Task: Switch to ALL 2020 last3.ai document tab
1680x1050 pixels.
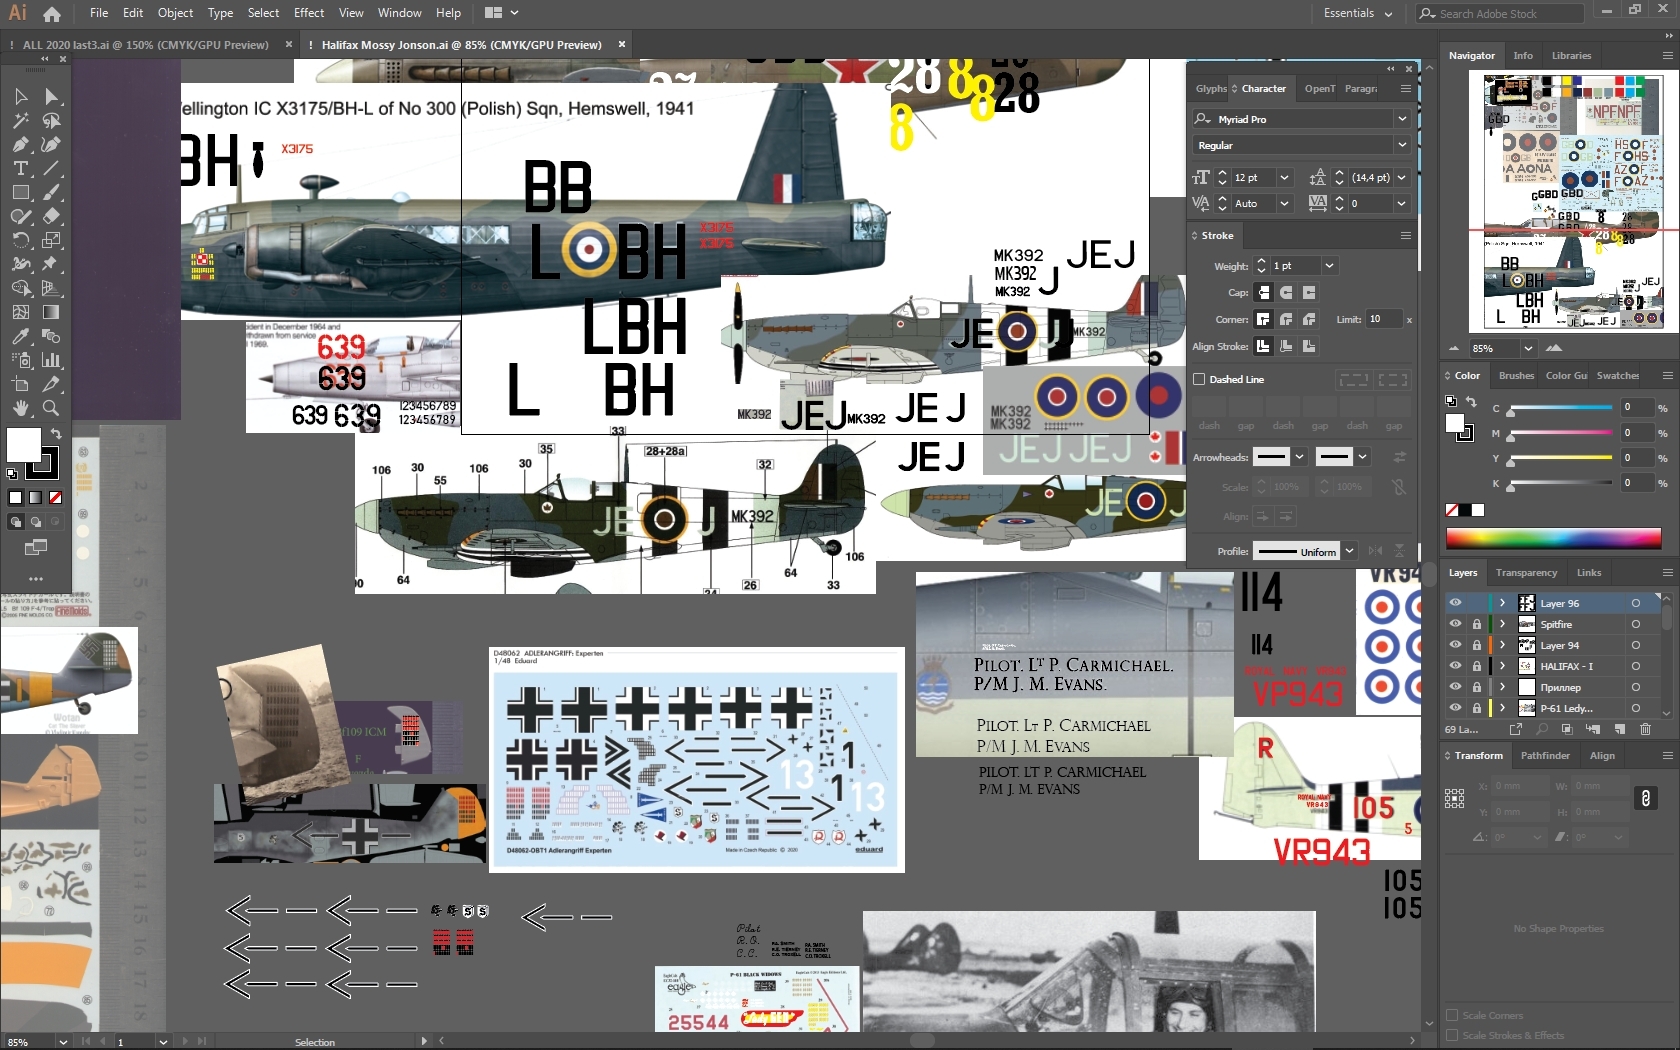Action: click(146, 45)
